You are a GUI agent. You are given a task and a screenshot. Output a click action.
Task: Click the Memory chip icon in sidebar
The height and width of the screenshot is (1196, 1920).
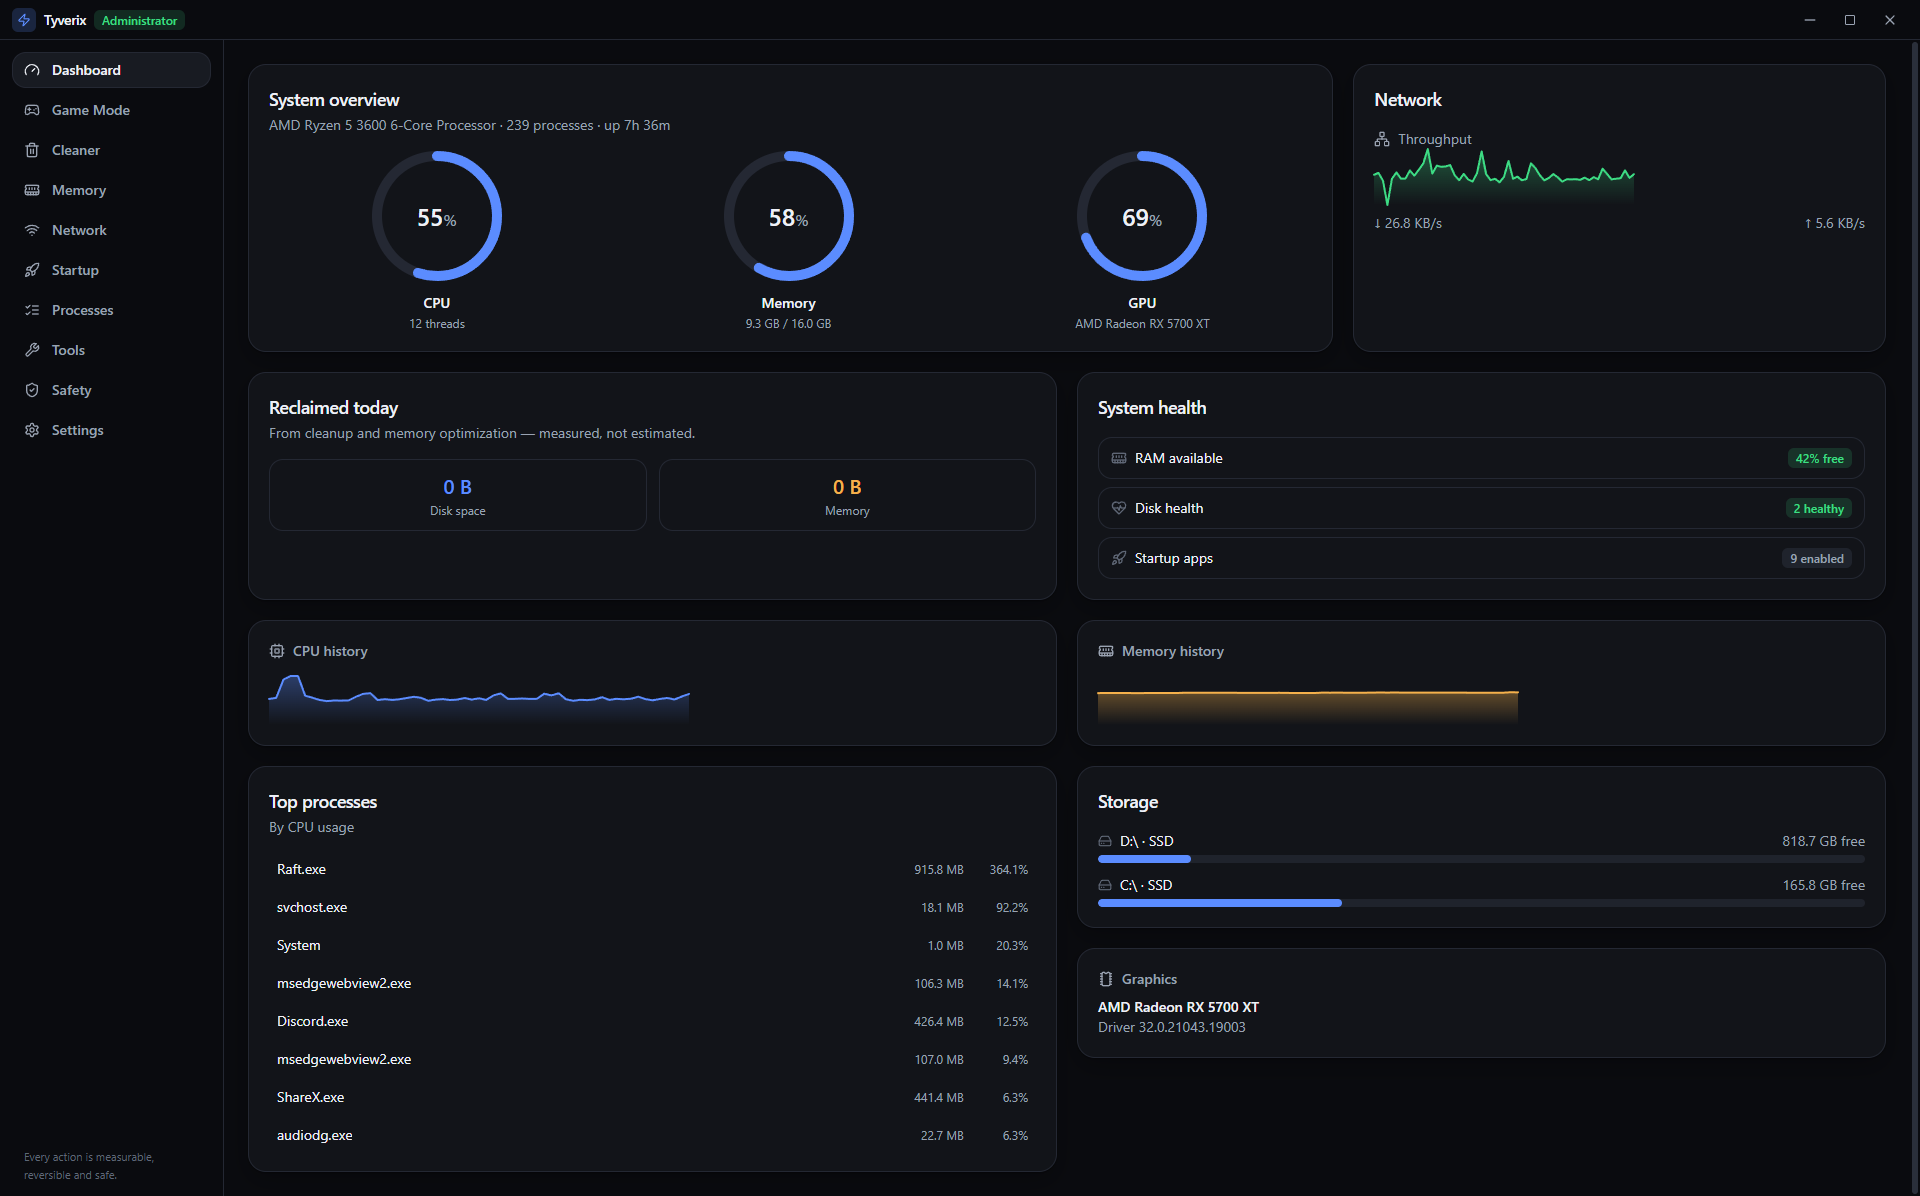[x=32, y=190]
